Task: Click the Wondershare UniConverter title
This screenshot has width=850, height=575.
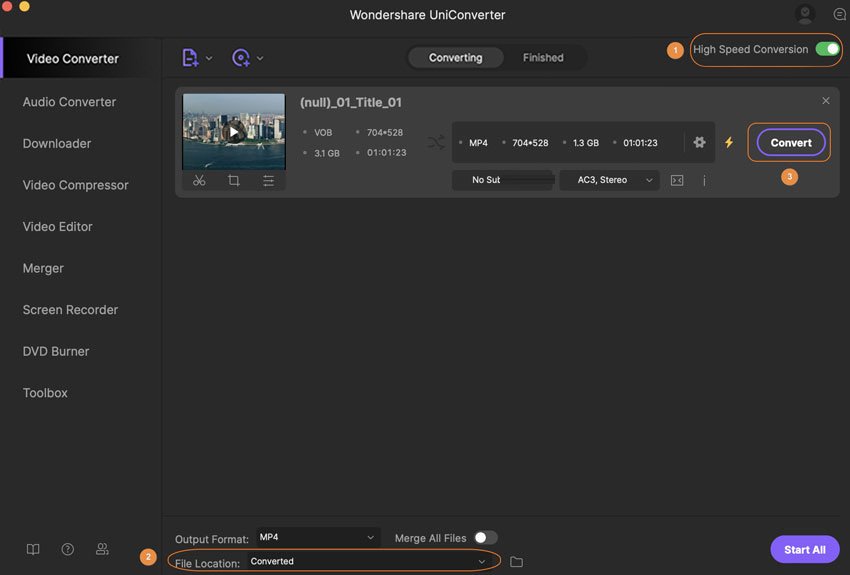Action: tap(427, 15)
